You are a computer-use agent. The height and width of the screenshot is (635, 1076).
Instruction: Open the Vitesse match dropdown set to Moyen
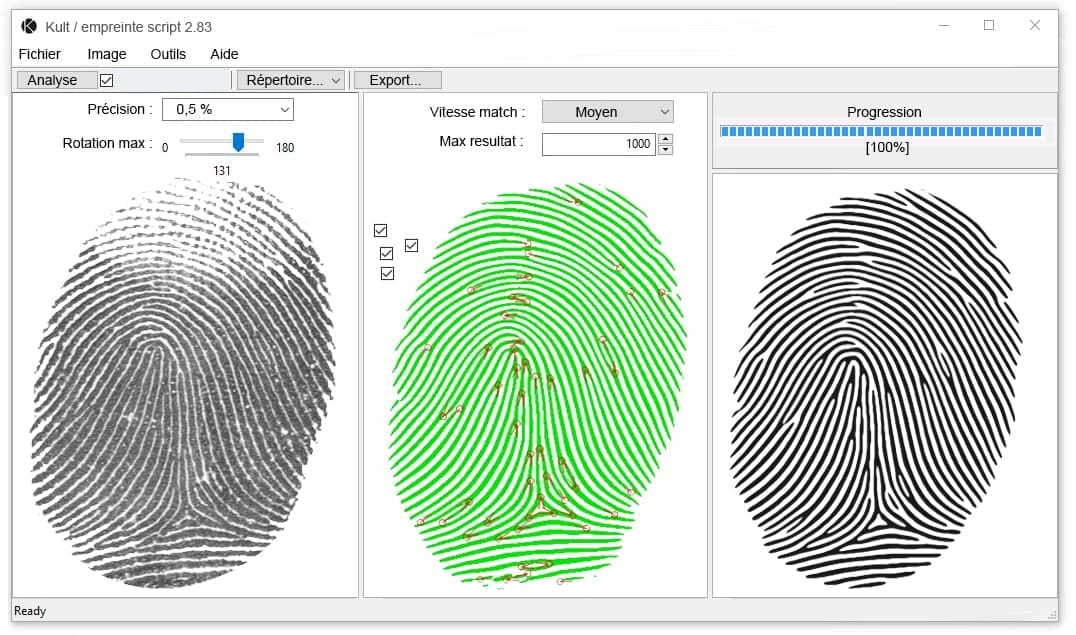pos(607,112)
